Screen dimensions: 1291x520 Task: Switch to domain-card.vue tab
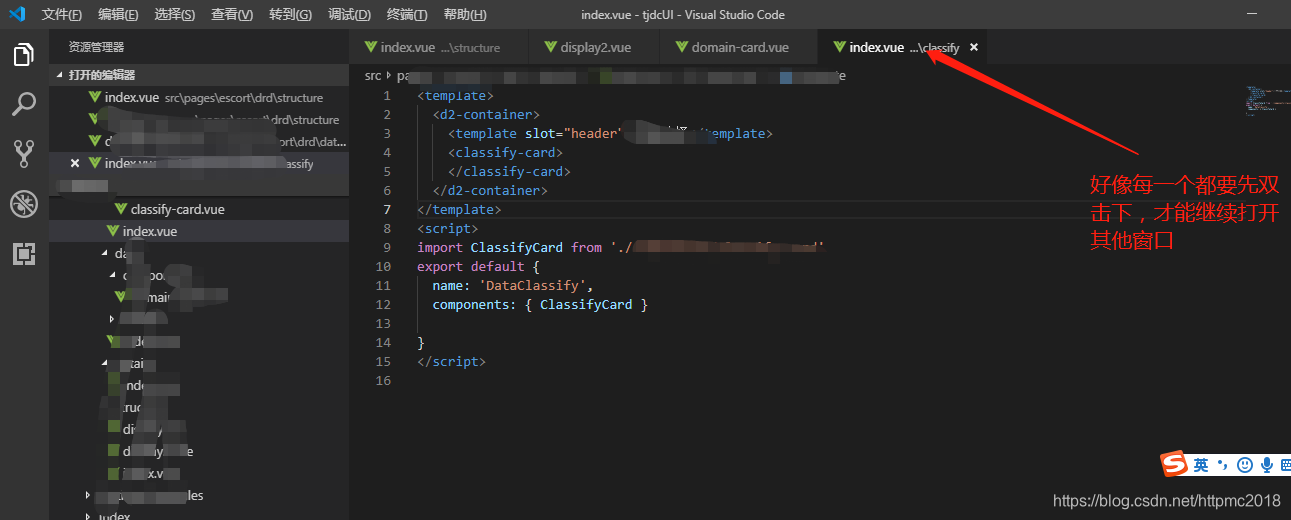pos(739,47)
